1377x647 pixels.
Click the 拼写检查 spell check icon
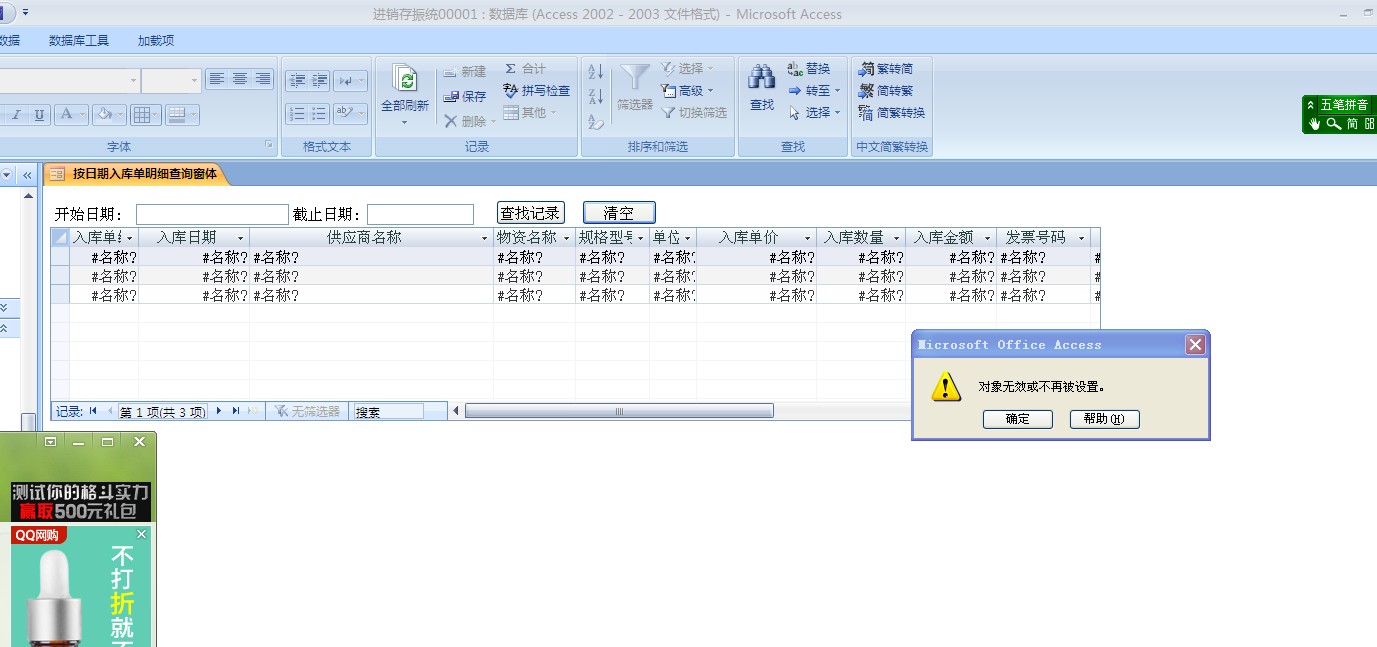point(511,91)
